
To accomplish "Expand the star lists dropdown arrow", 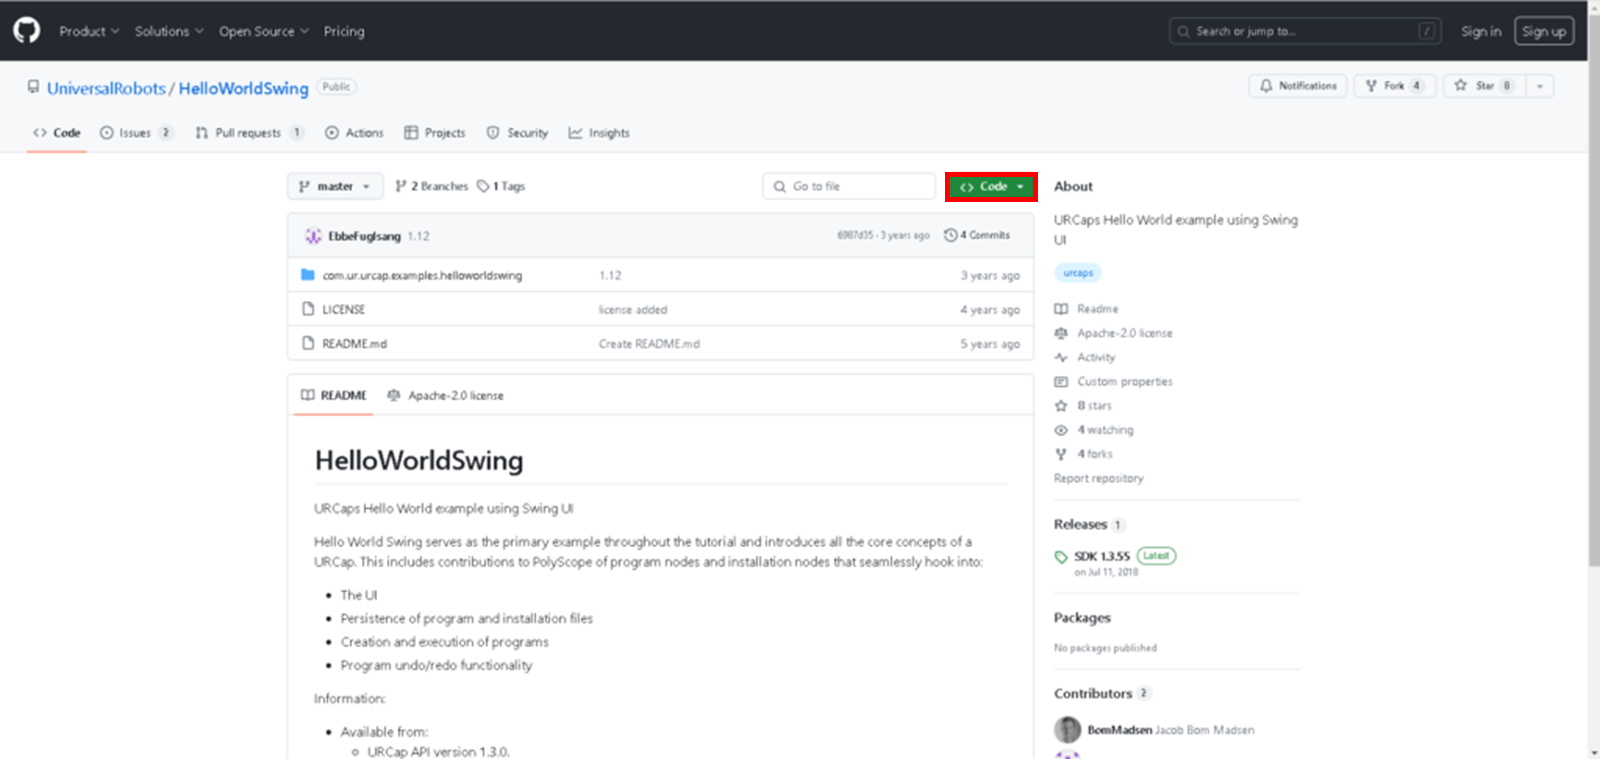I will click(1539, 86).
